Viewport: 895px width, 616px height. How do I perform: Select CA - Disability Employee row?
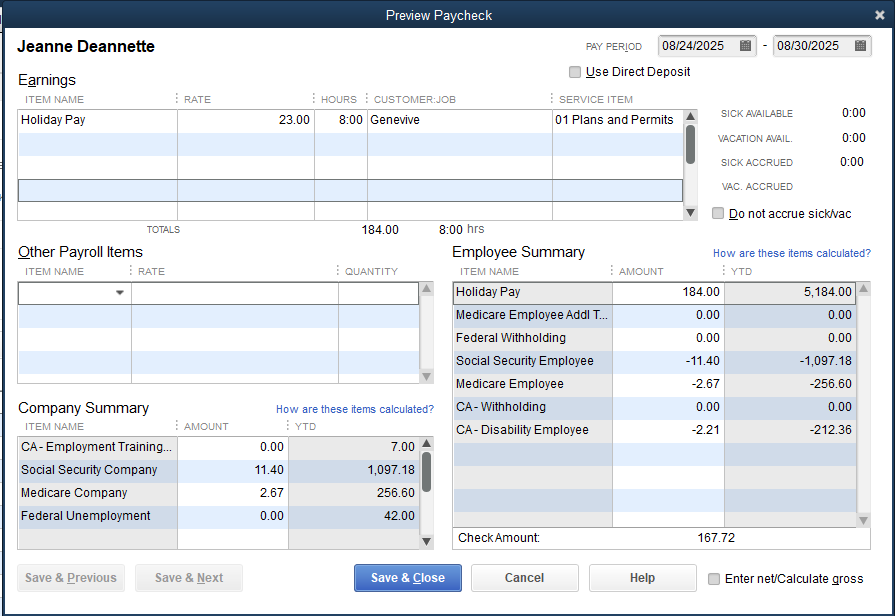(x=655, y=430)
